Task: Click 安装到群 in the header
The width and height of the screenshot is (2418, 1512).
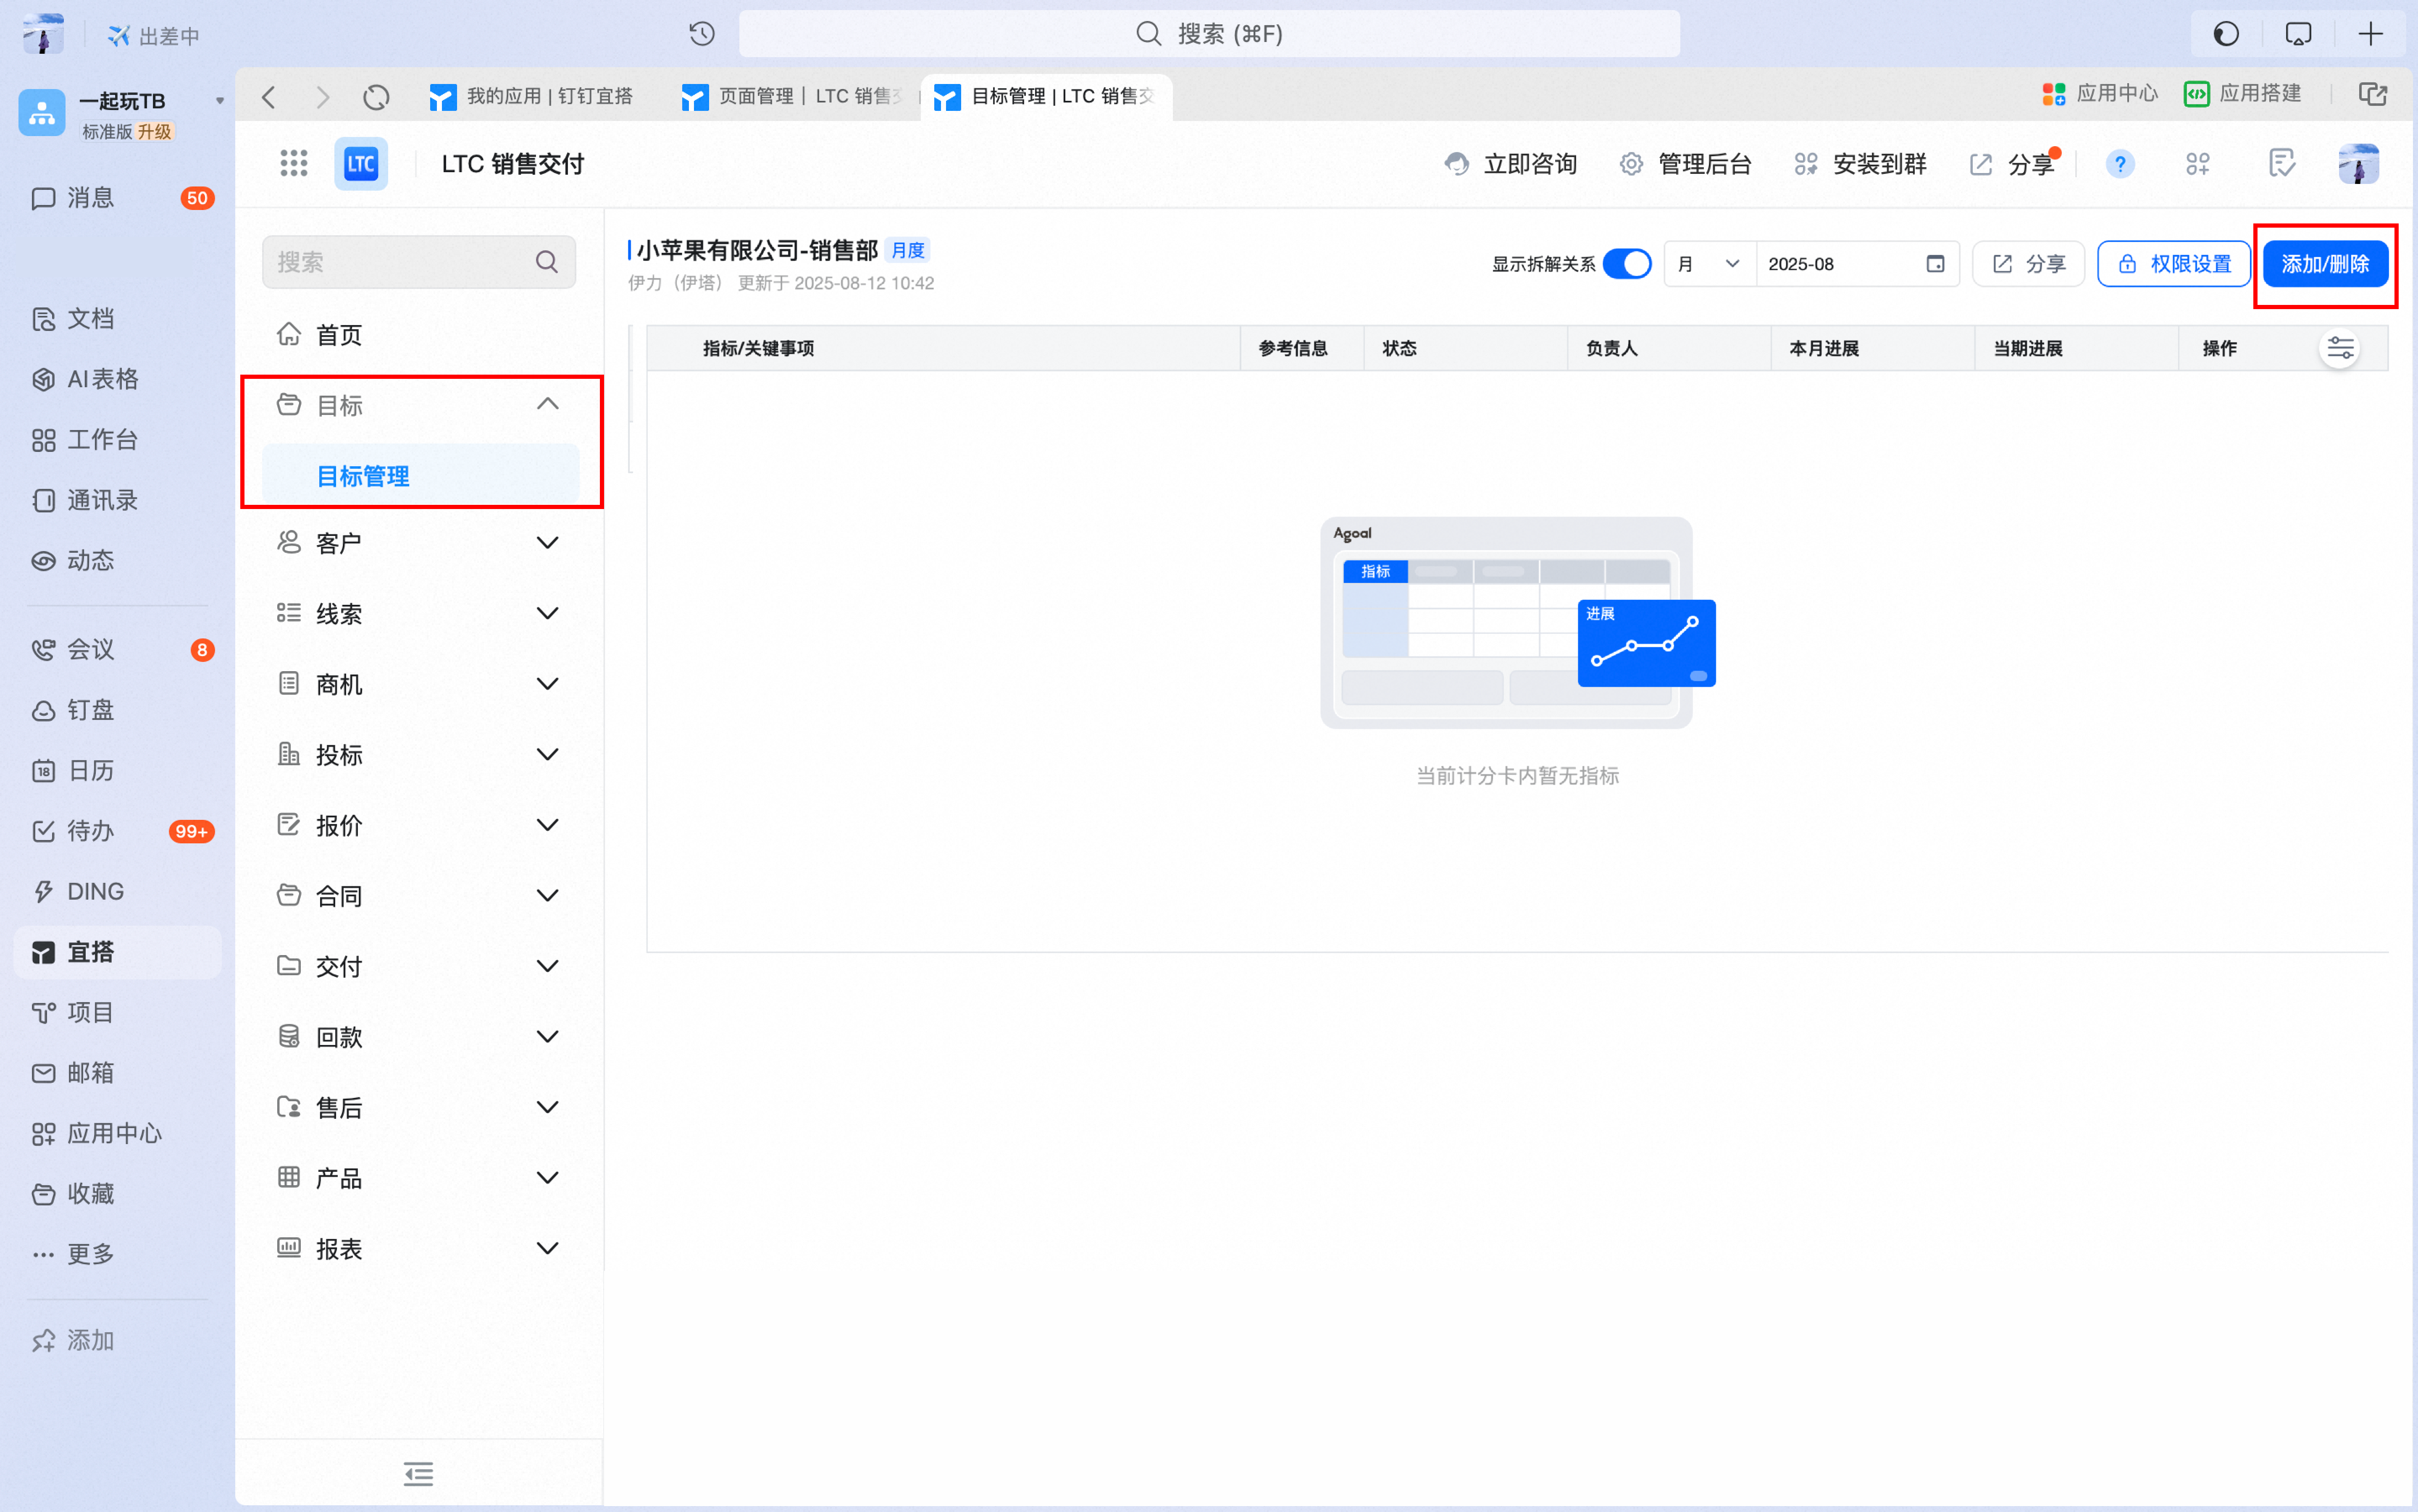Action: click(1861, 164)
